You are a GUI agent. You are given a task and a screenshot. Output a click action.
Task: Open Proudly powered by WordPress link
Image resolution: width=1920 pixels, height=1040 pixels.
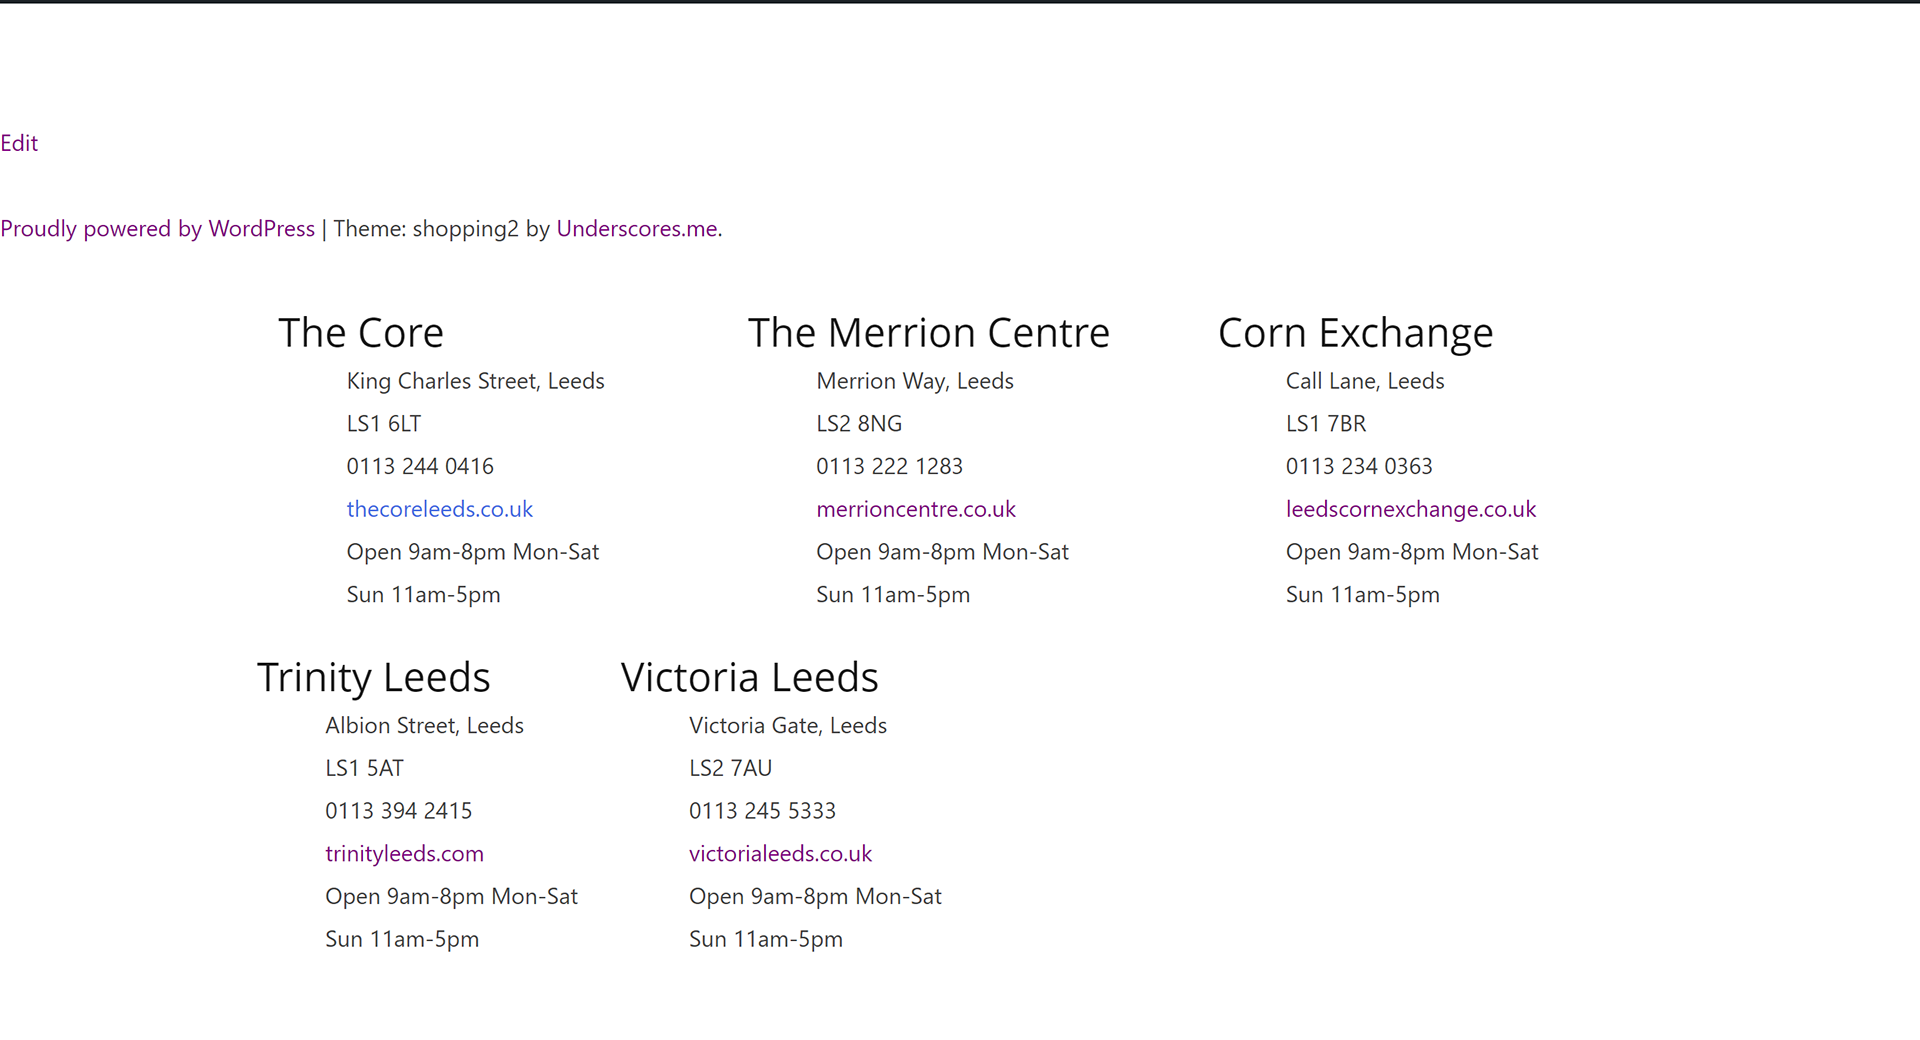158,229
